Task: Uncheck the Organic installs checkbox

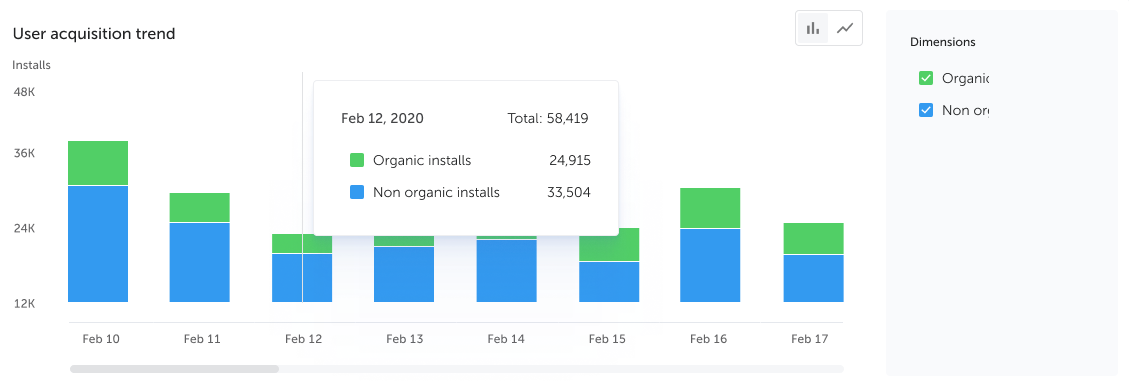Action: click(926, 79)
